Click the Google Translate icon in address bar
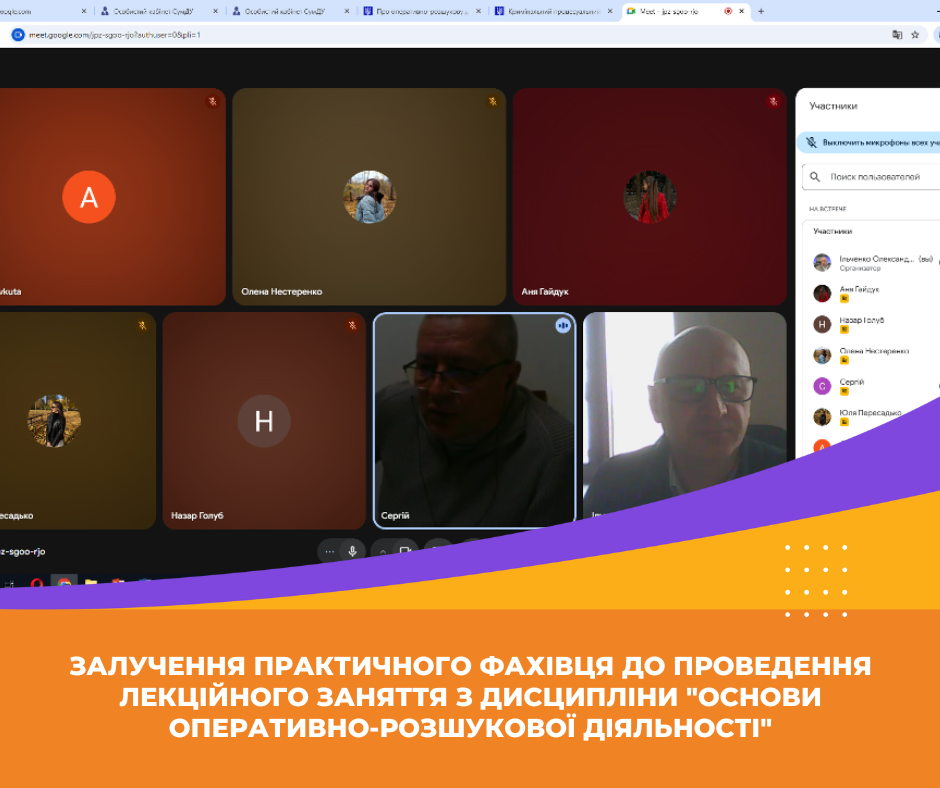Viewport: 940px width, 788px height. pyautogui.click(x=897, y=34)
